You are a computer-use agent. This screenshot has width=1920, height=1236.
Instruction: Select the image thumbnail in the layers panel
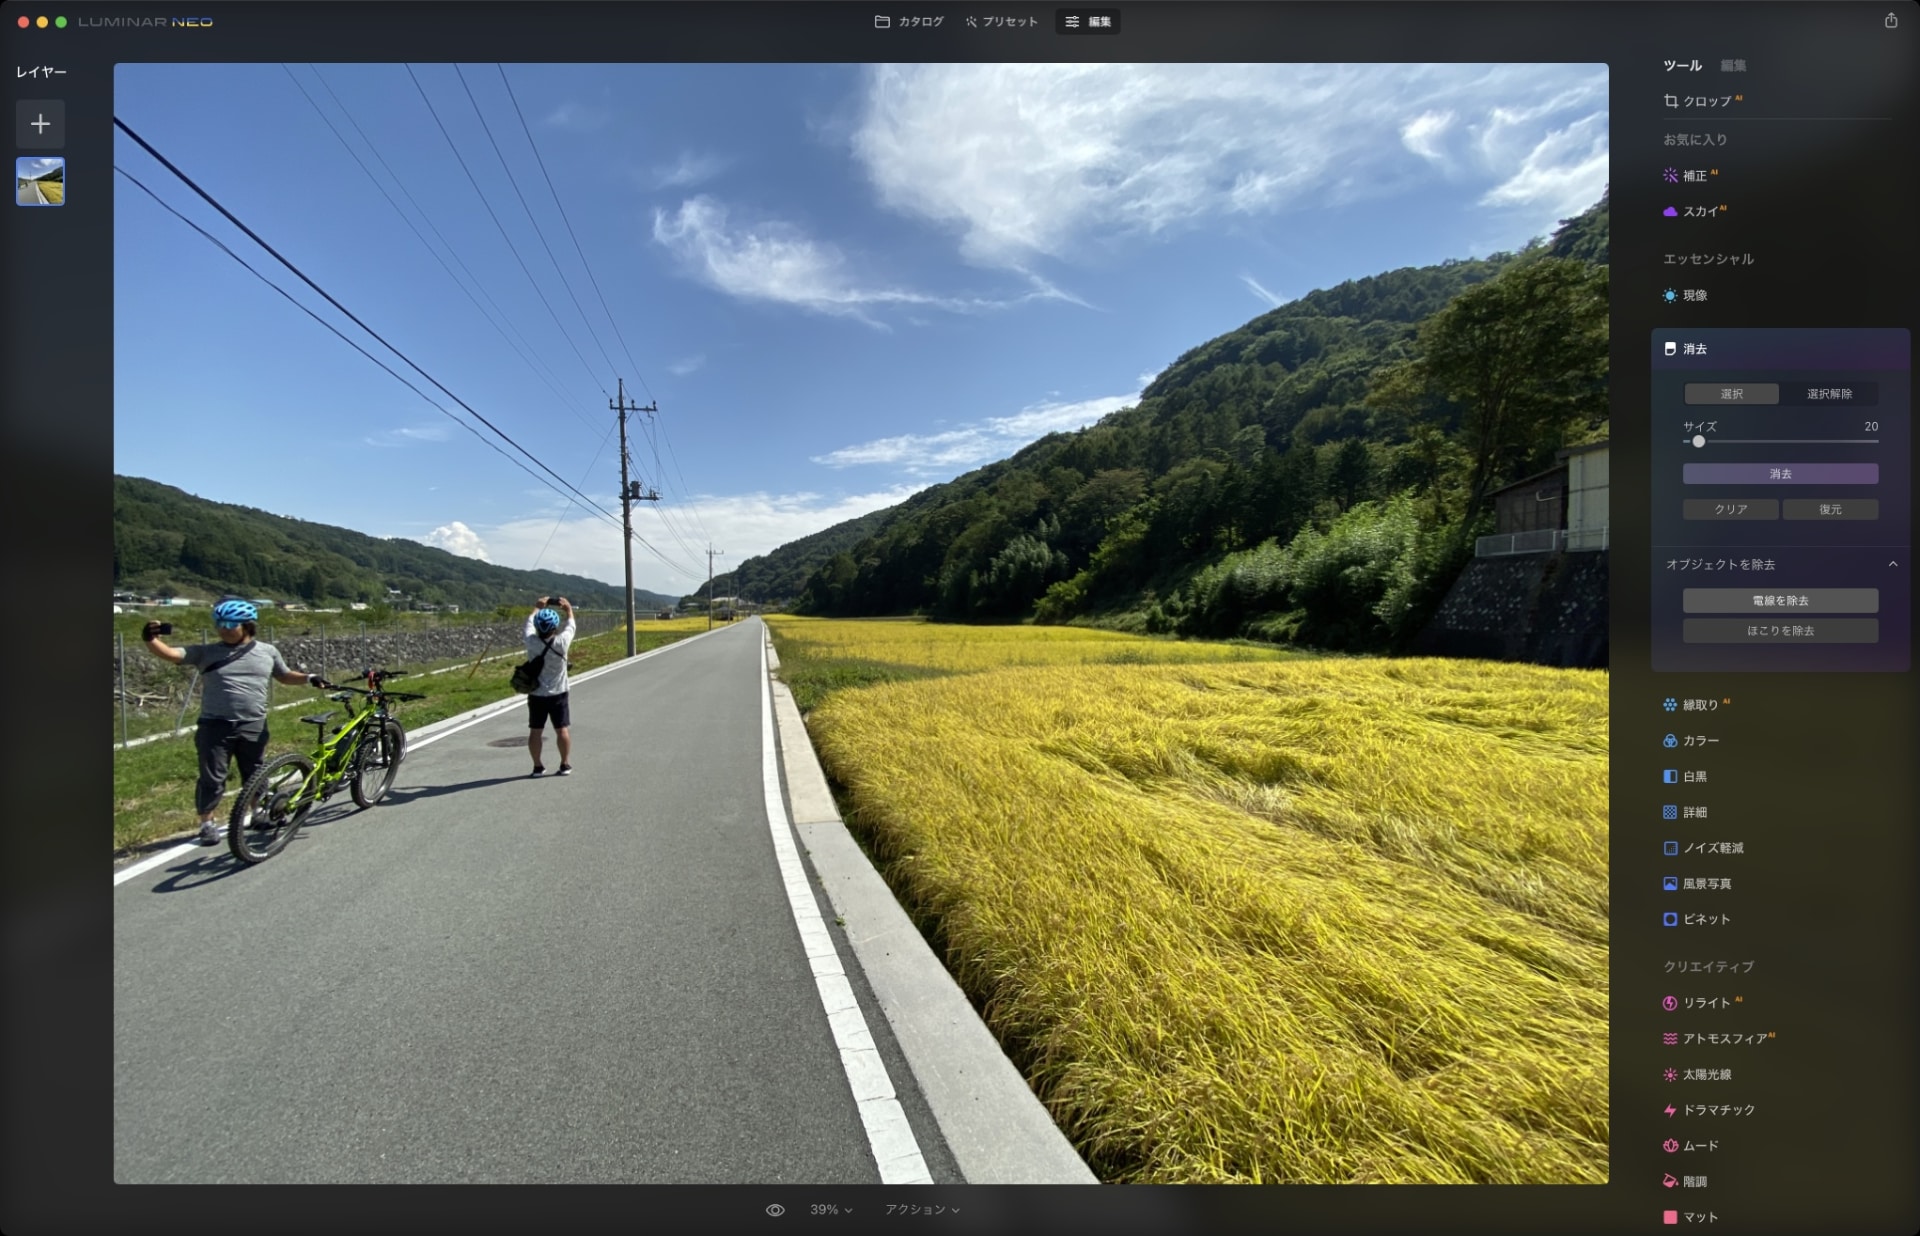40,181
